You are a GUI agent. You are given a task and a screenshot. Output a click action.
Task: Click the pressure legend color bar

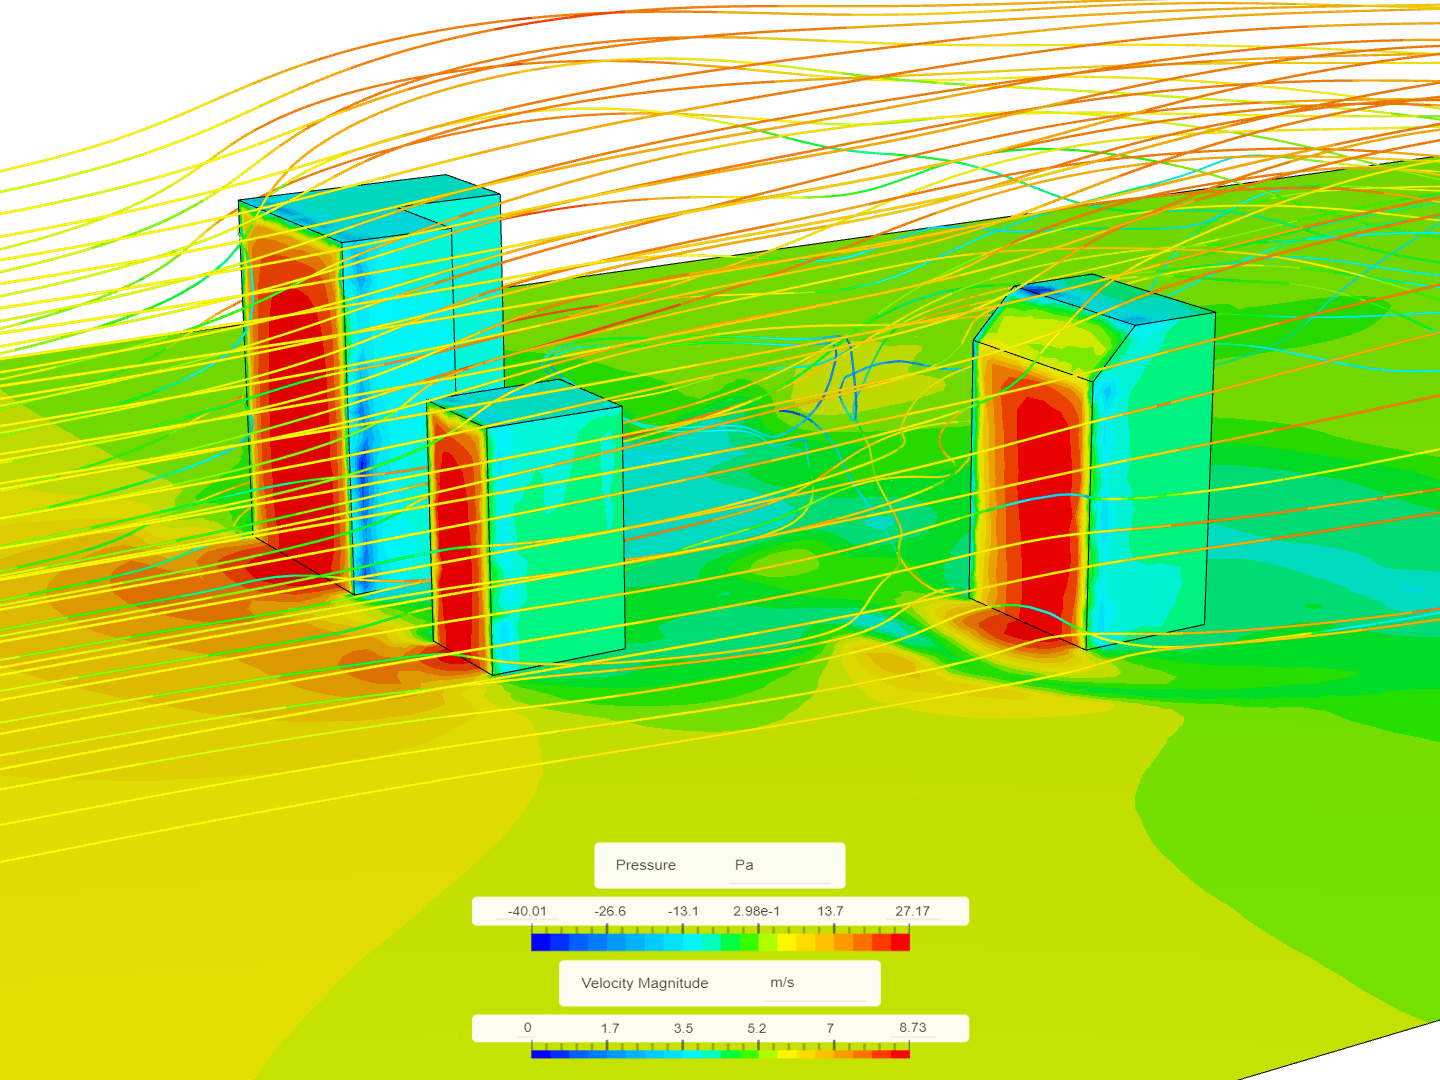[x=720, y=941]
